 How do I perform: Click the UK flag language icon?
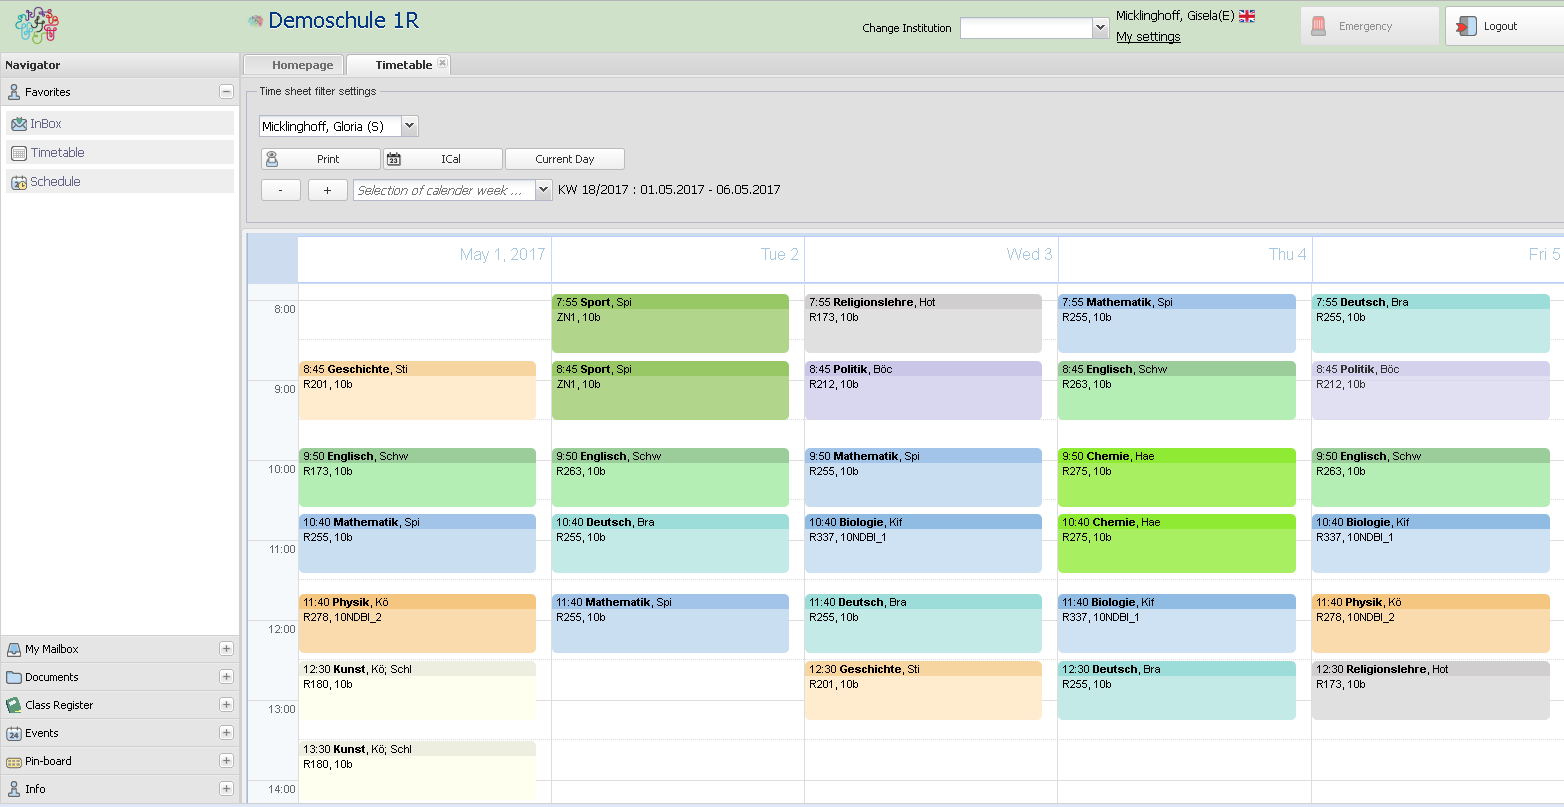tap(1246, 16)
